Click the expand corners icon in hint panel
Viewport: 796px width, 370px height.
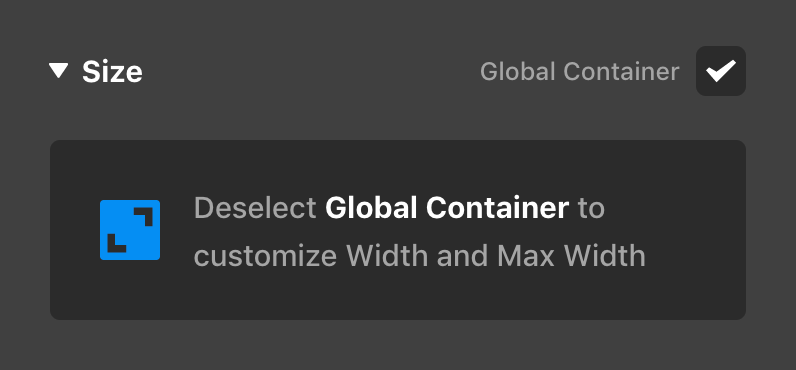pyautogui.click(x=130, y=230)
